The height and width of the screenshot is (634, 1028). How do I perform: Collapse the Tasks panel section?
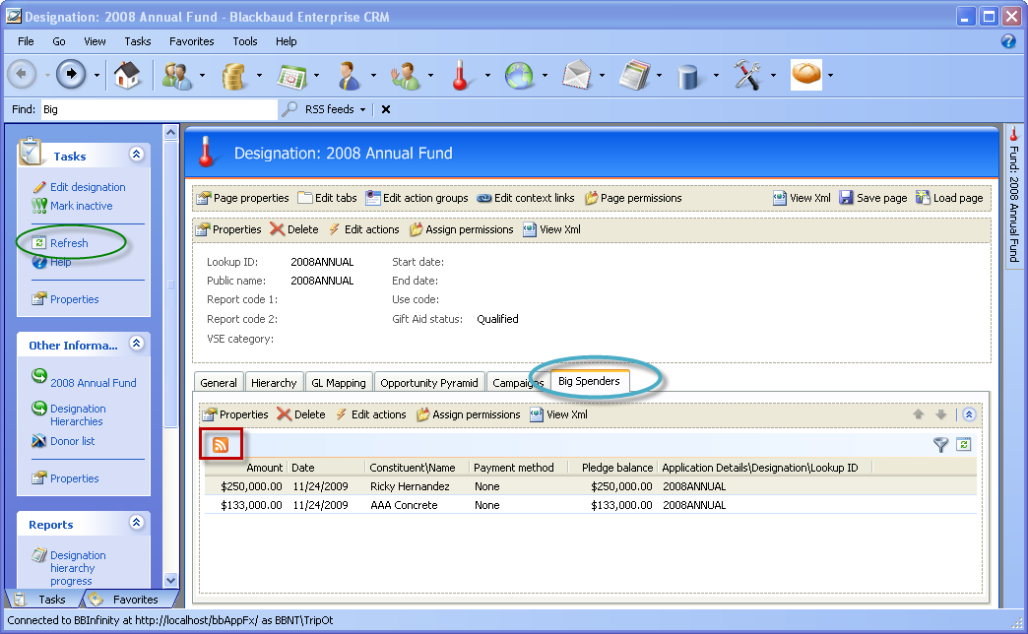pyautogui.click(x=136, y=155)
